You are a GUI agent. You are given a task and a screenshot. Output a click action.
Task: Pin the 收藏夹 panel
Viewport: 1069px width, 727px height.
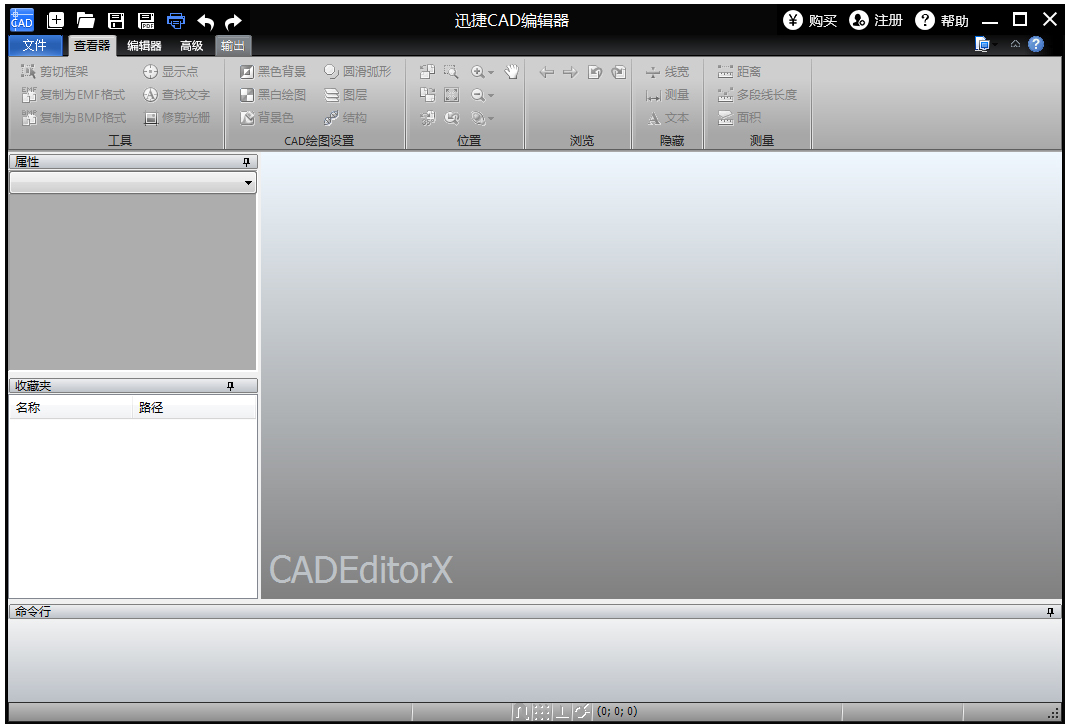click(x=230, y=386)
